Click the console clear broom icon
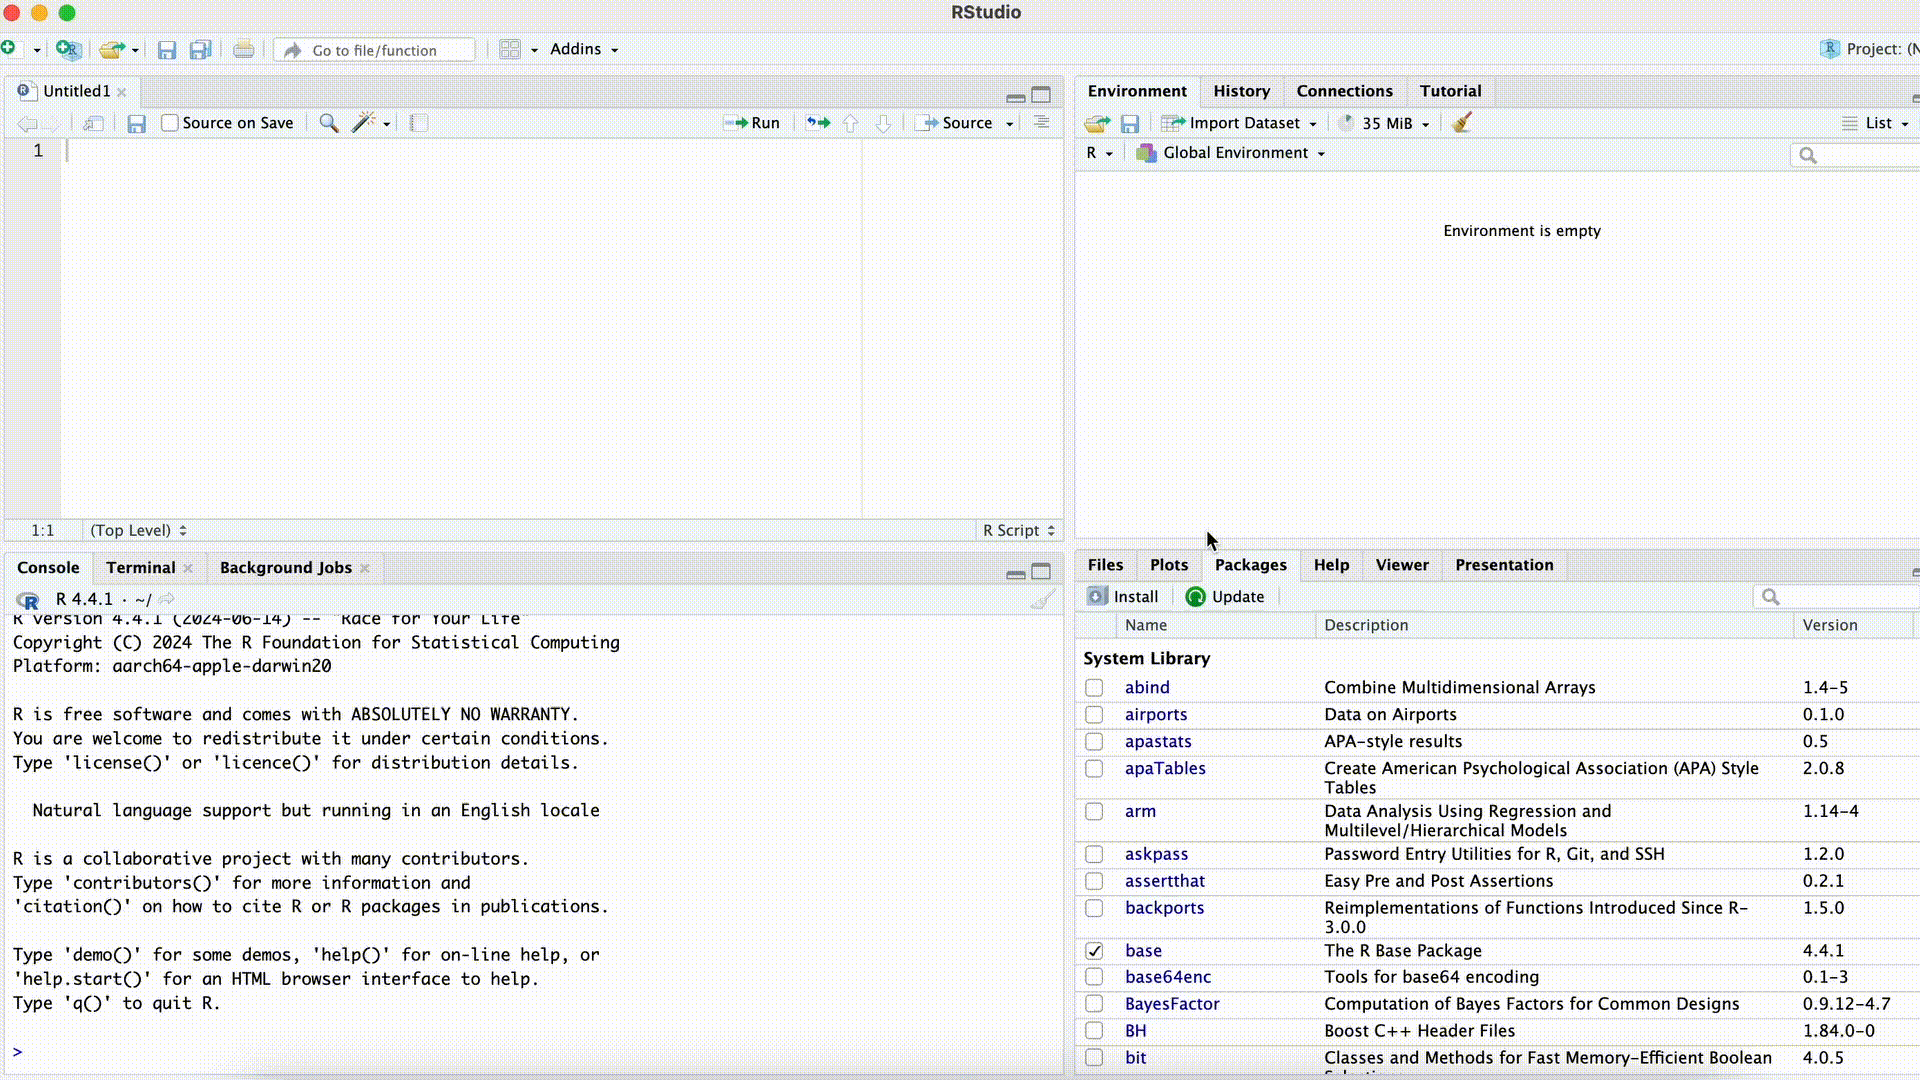Image resolution: width=1920 pixels, height=1080 pixels. click(x=1042, y=600)
